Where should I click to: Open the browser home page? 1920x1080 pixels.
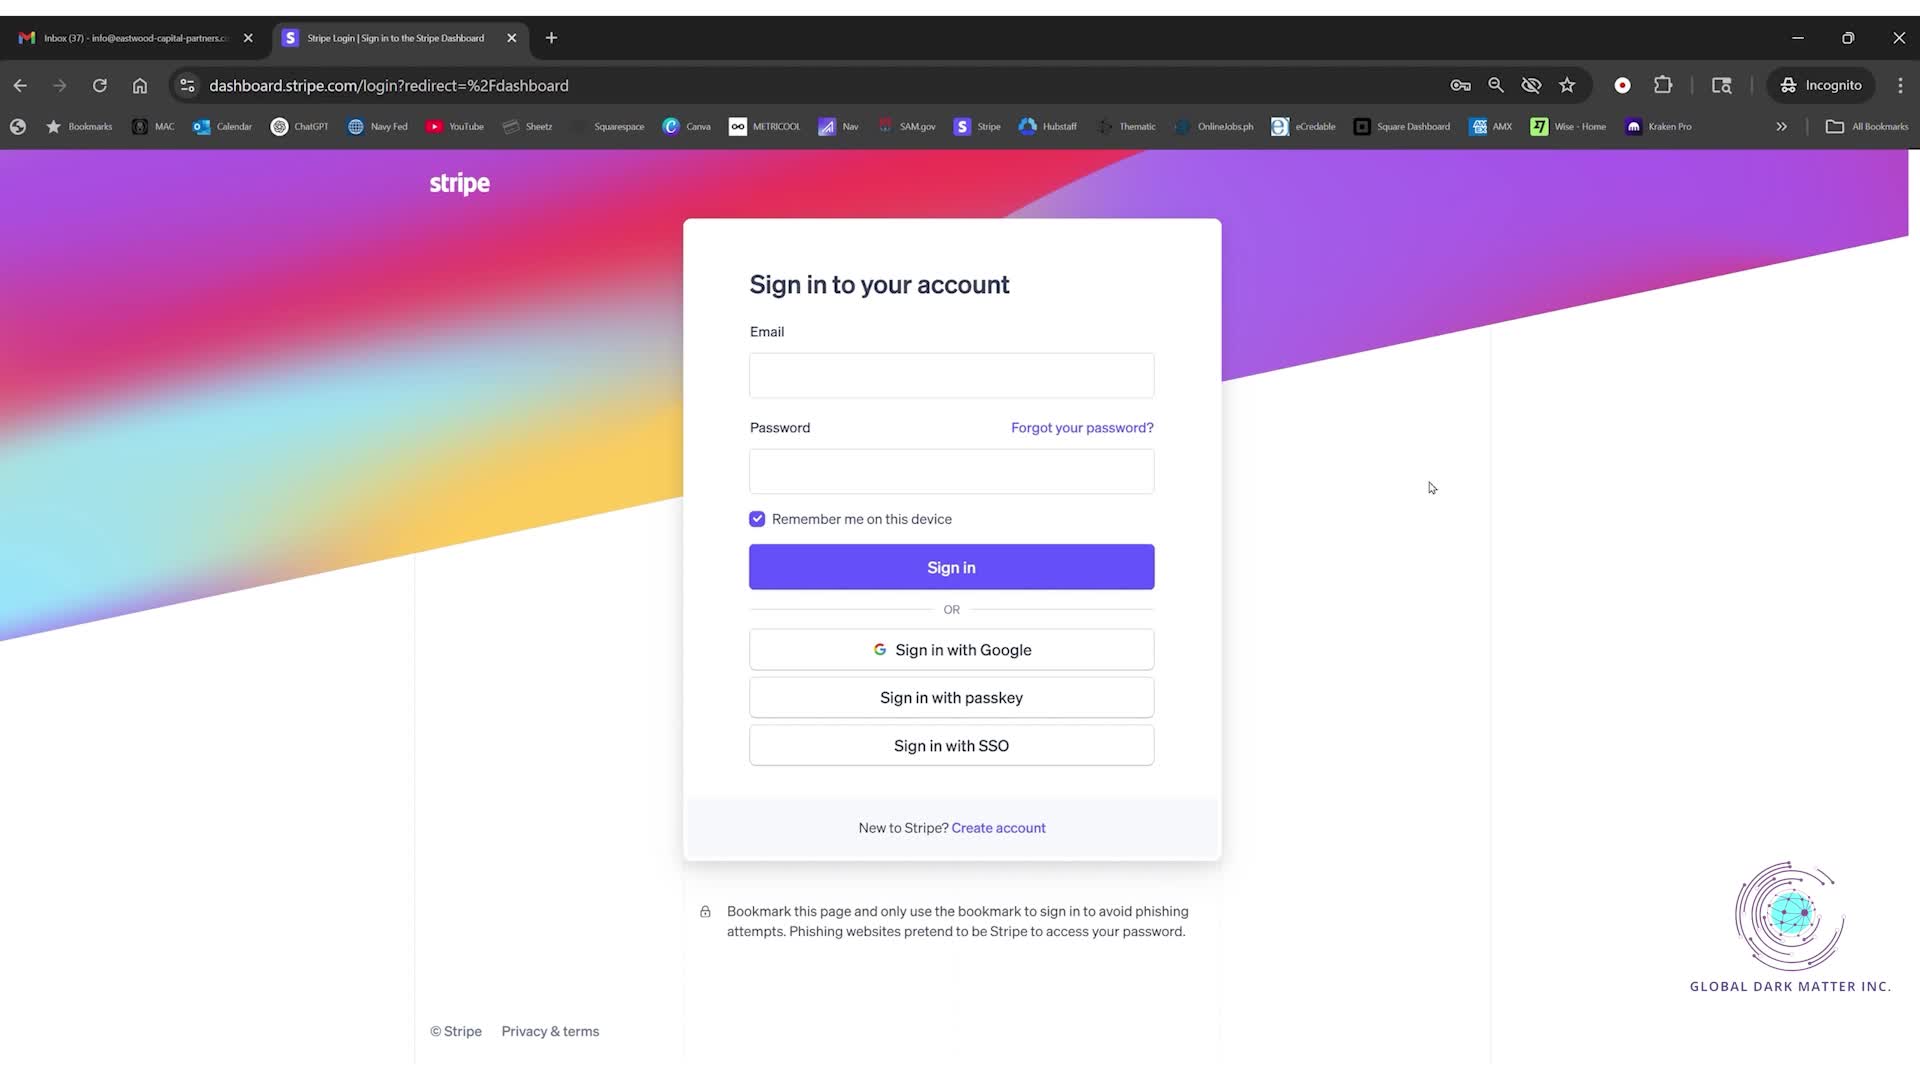coord(140,86)
